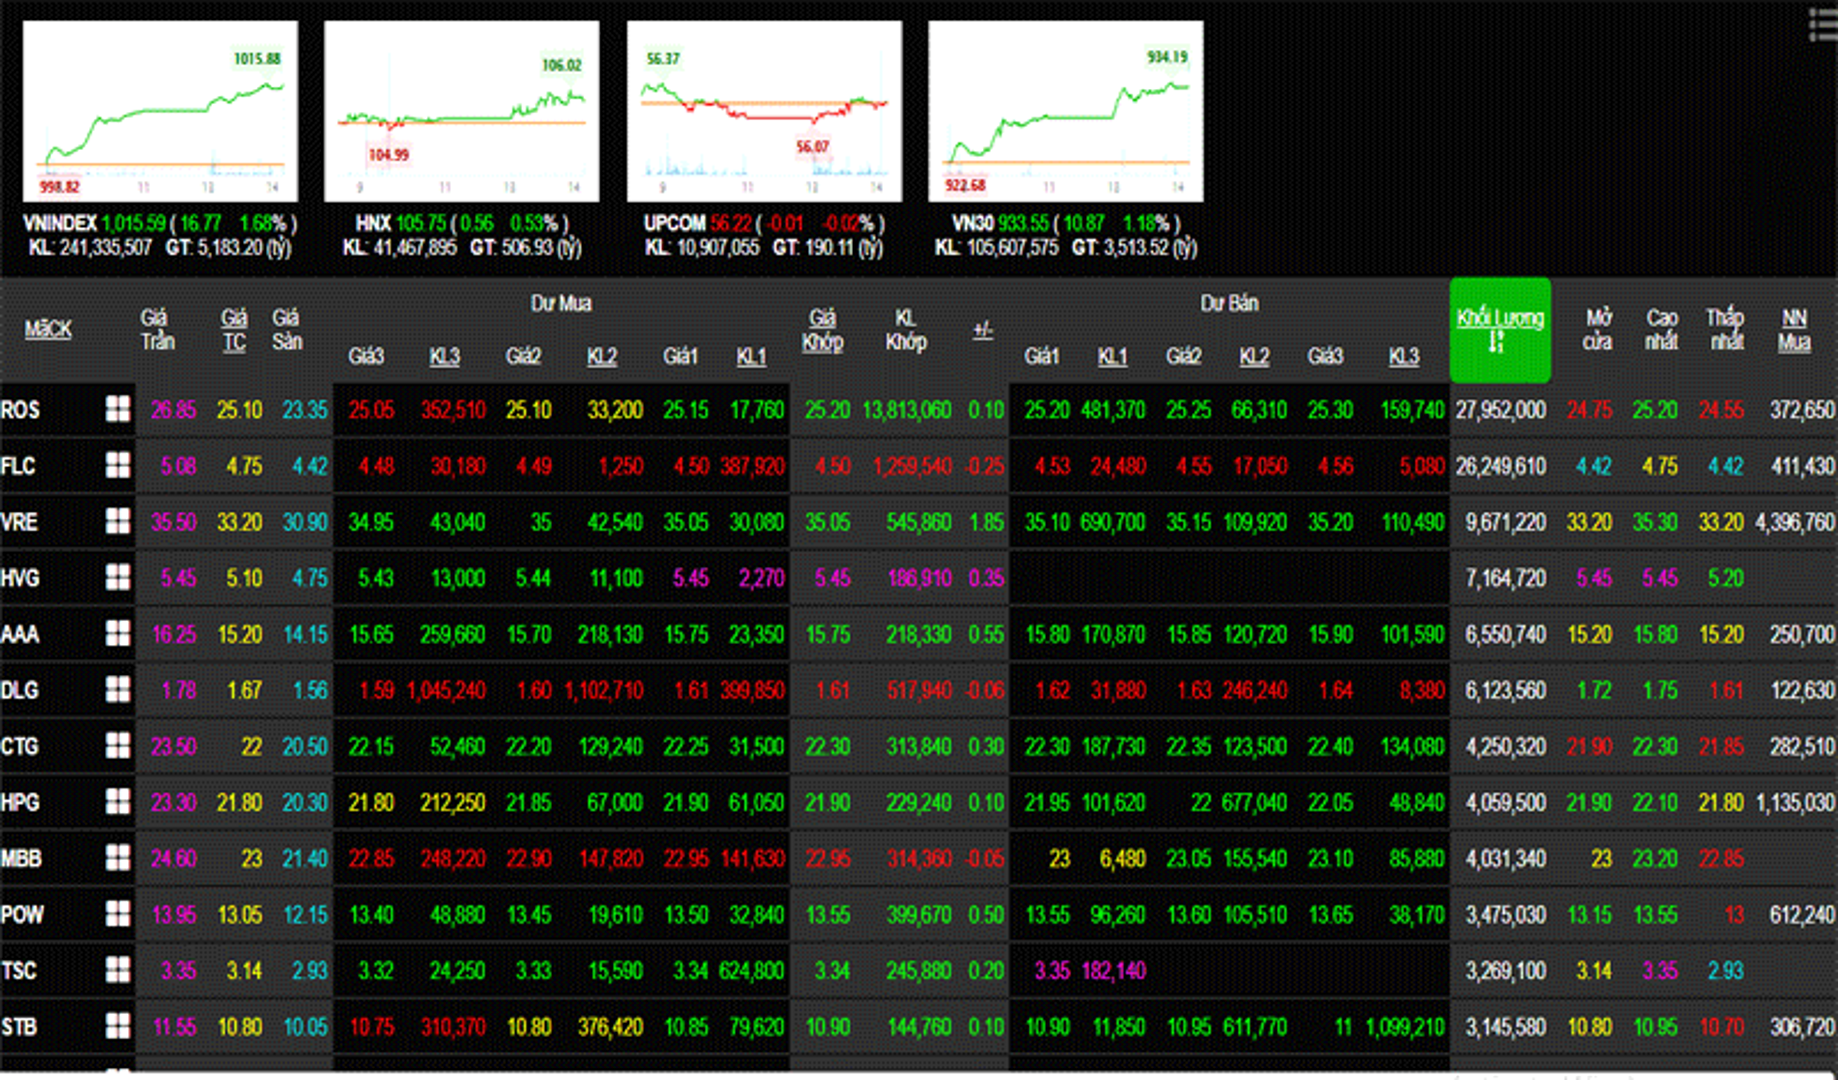The image size is (1838, 1080).
Task: Open the VNINDEX chart thumbnail
Action: pos(160,111)
